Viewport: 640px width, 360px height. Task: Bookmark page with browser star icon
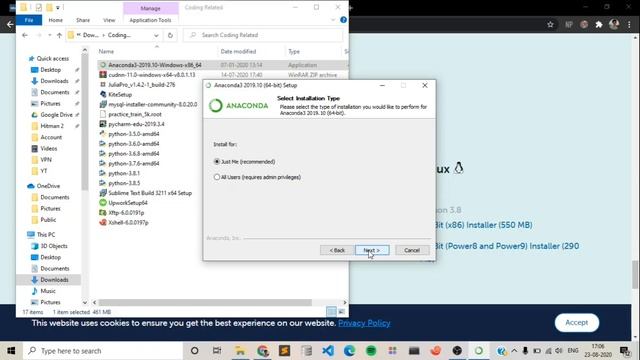tap(550, 24)
